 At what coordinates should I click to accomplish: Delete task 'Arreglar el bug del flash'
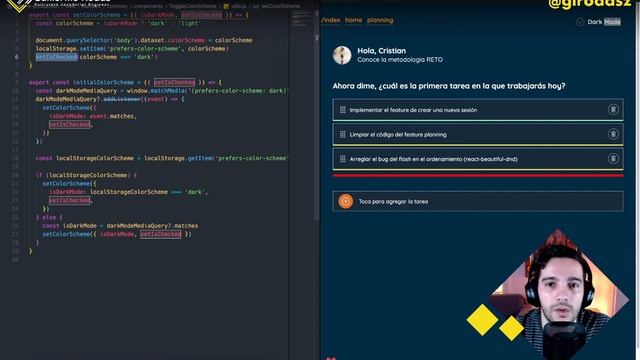(x=613, y=159)
